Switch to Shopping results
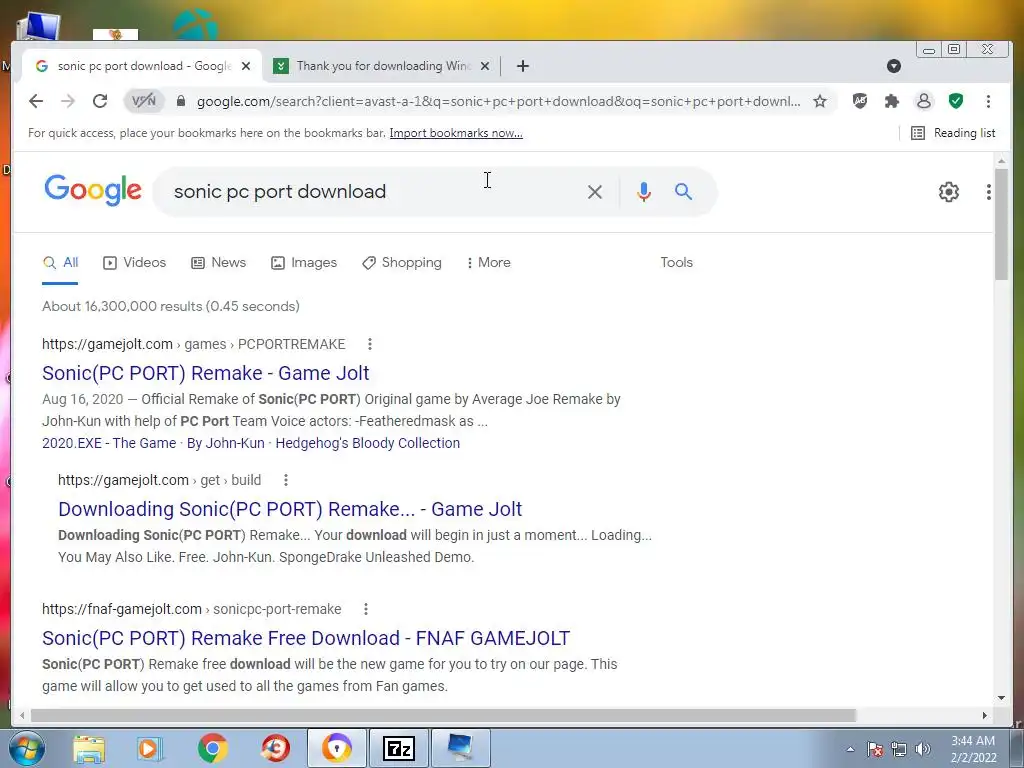 402,263
